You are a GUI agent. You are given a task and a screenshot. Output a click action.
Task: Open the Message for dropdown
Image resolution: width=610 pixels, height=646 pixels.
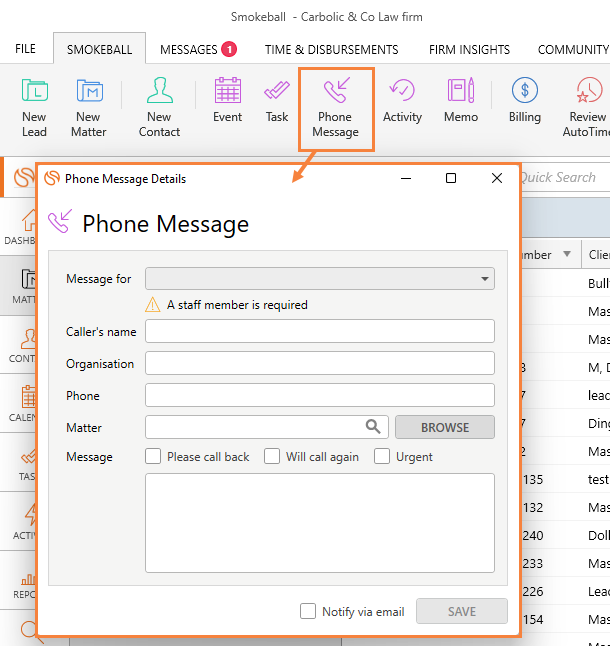click(x=320, y=279)
